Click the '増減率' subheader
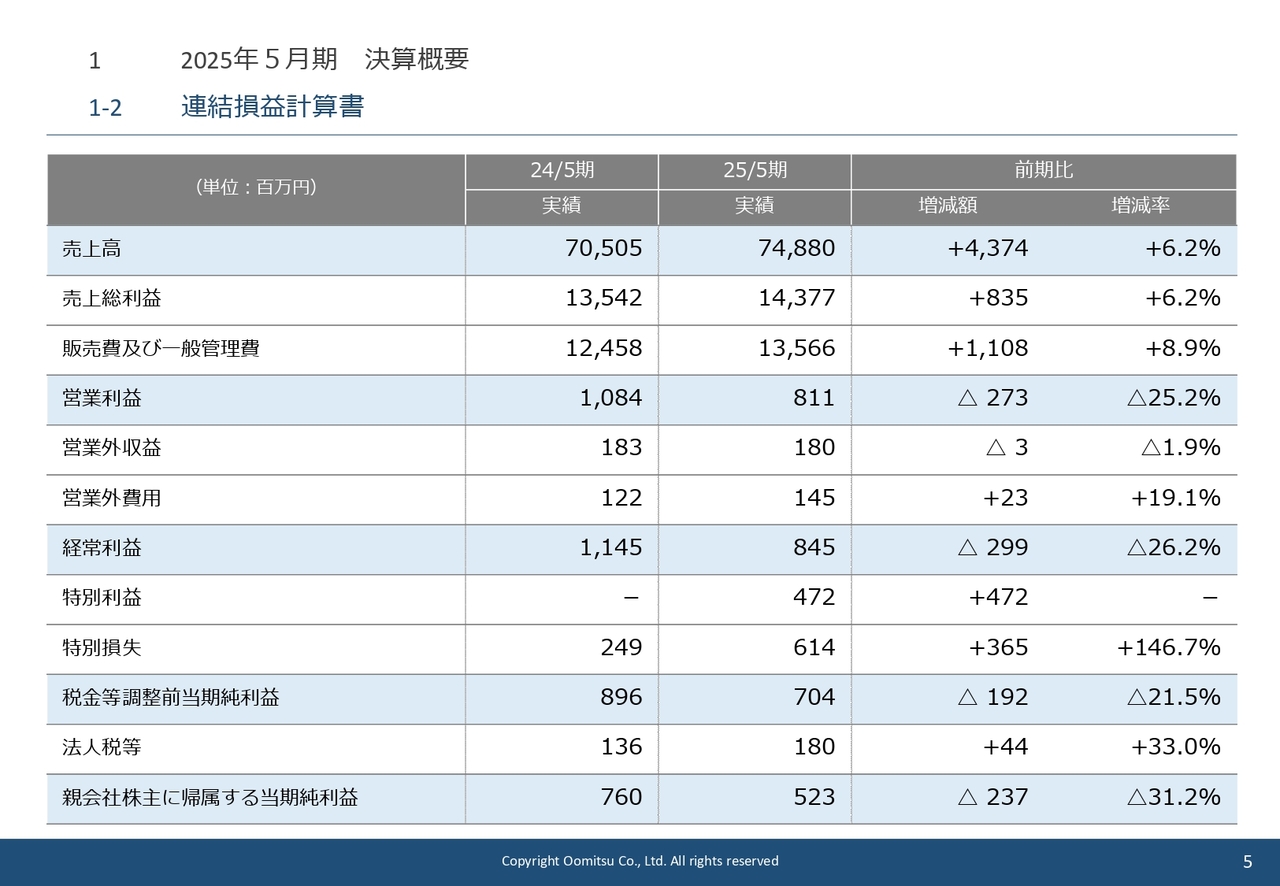This screenshot has width=1280, height=886. [1141, 206]
